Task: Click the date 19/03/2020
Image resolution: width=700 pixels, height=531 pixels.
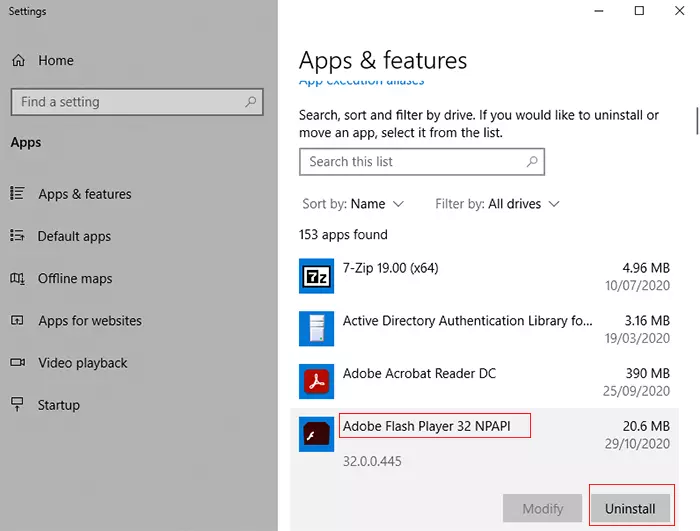Action: (x=638, y=338)
